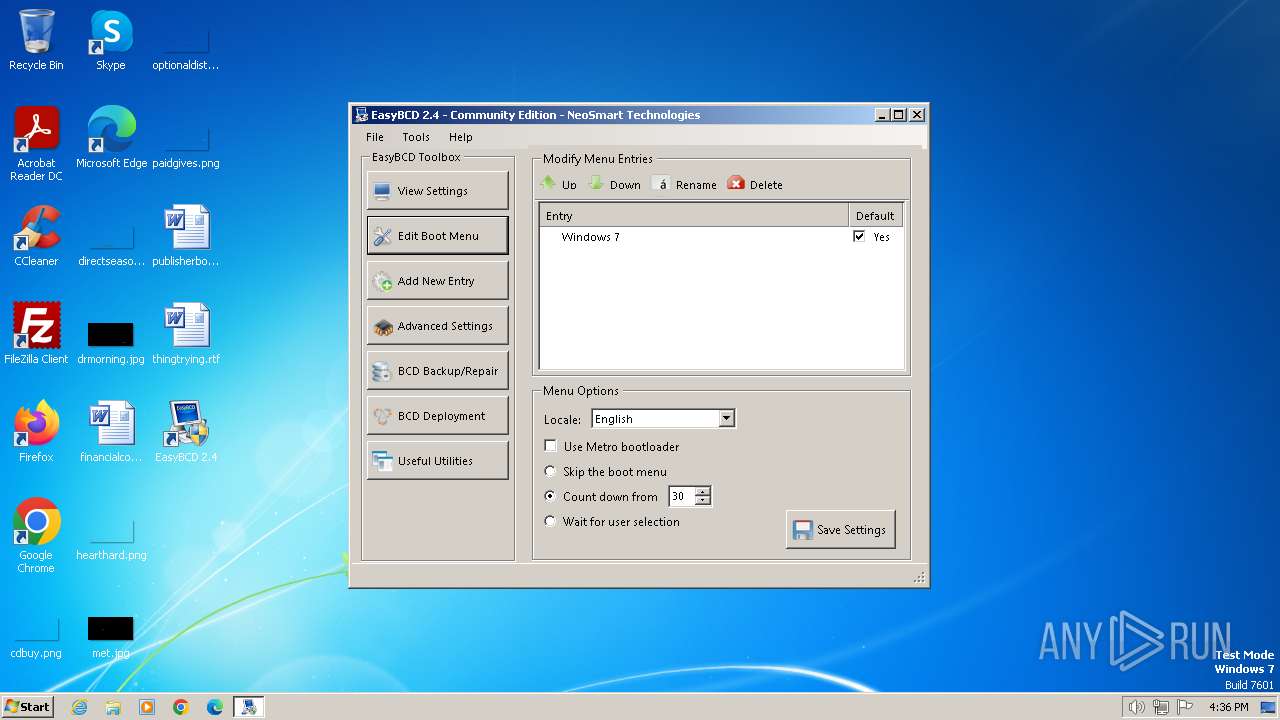
Task: Select hearthard.png desktop file
Action: point(111,536)
